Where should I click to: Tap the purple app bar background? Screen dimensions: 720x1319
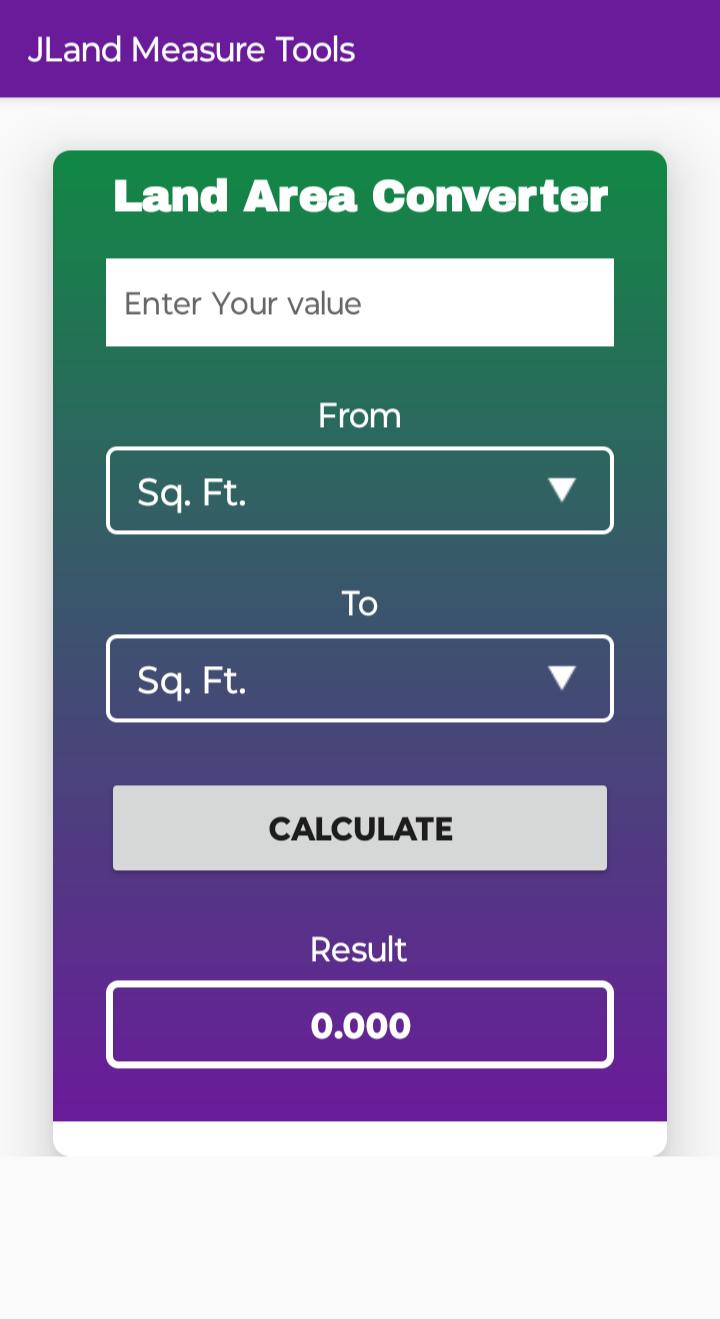pos(540,49)
